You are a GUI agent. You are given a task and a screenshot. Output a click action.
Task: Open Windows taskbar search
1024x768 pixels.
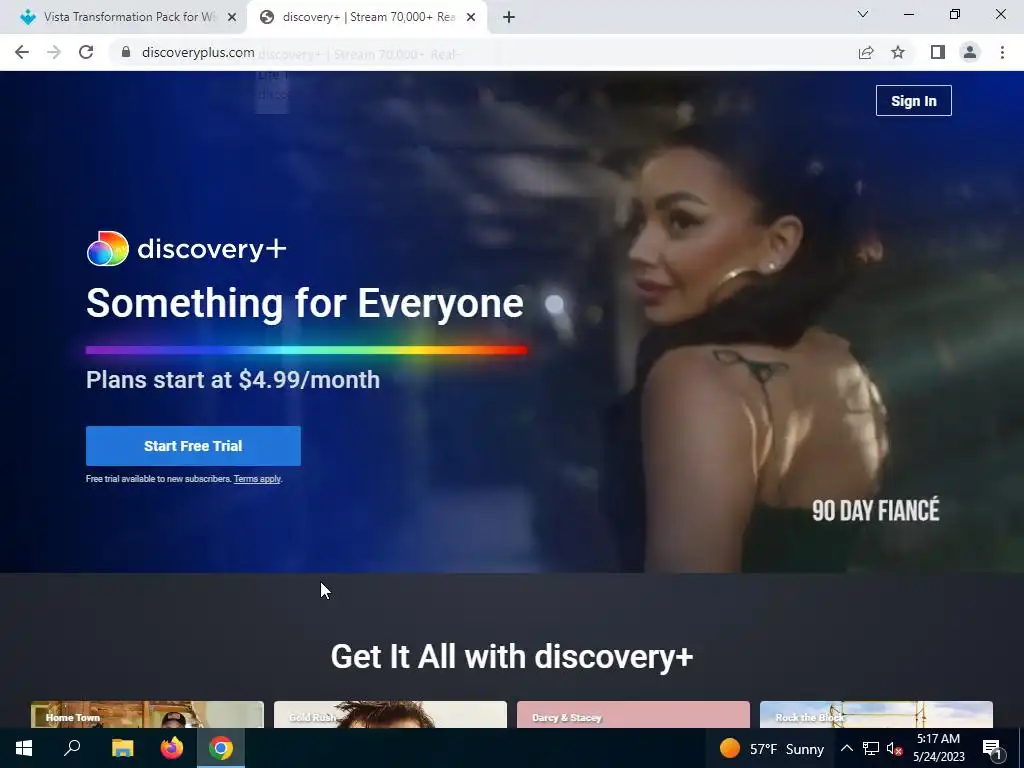tap(72, 748)
